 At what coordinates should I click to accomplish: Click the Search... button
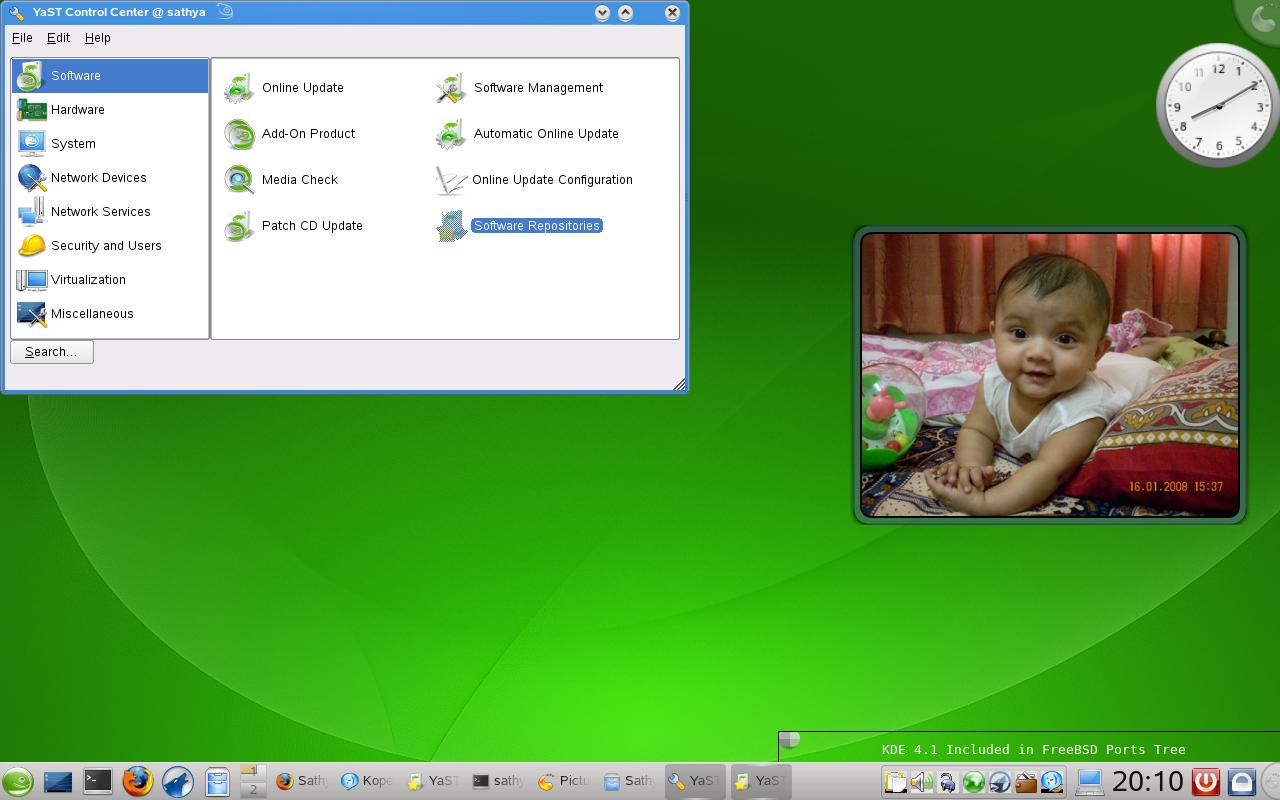pos(52,352)
